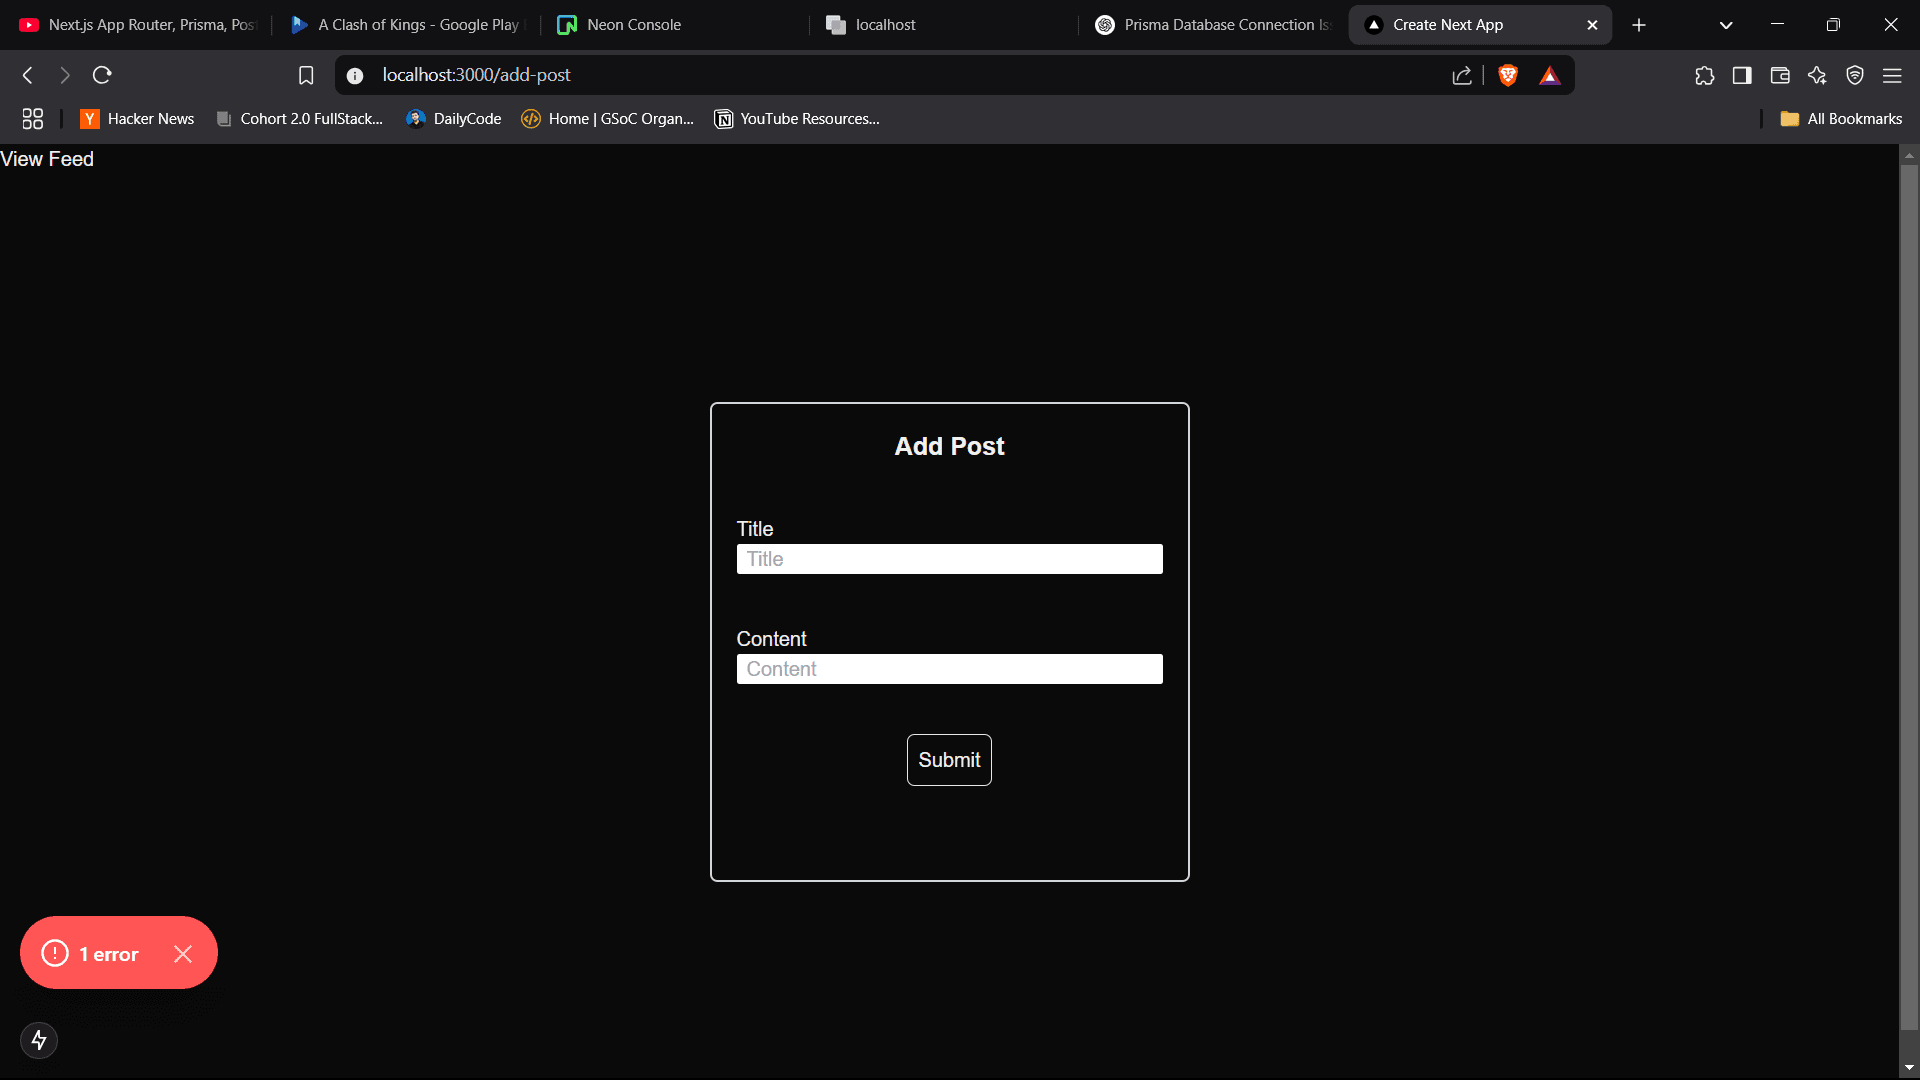Screen dimensions: 1920x1080
Task: Click the share page icon in the address bar
Action: click(1462, 75)
